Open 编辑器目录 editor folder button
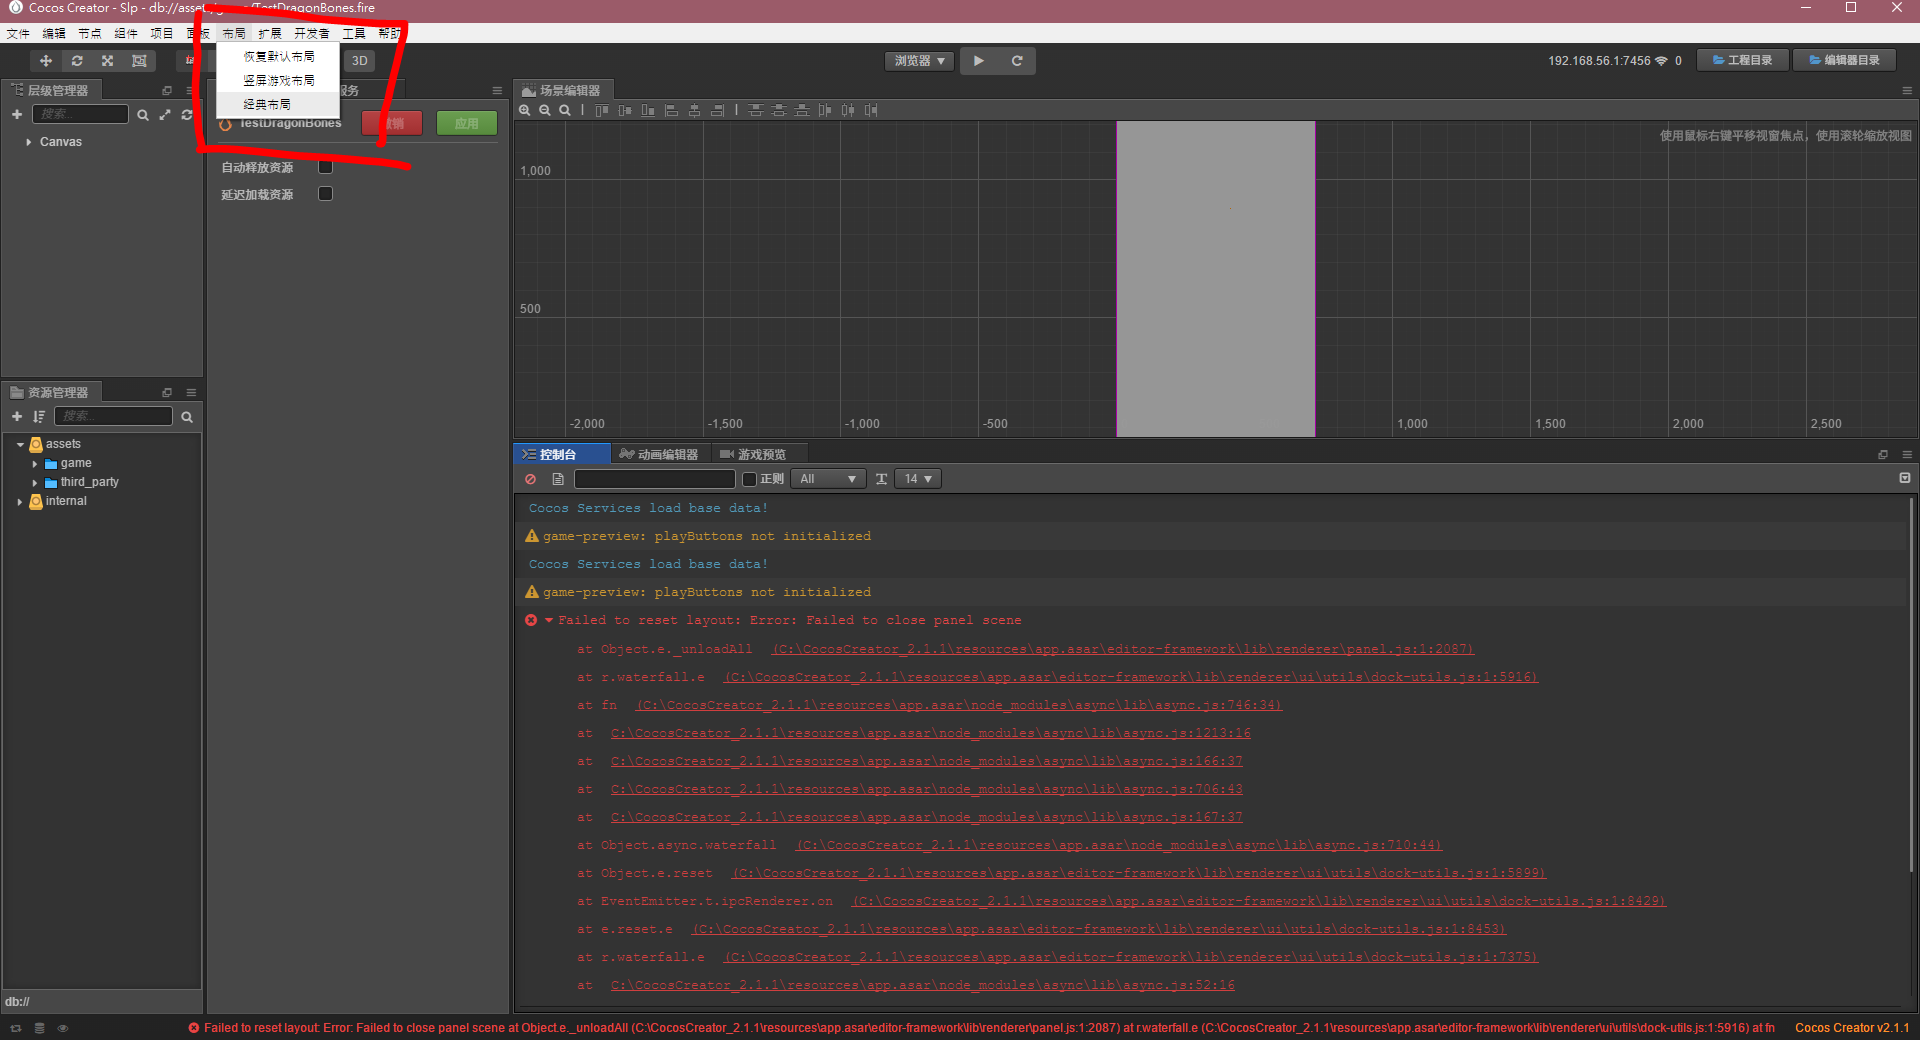Image resolution: width=1920 pixels, height=1040 pixels. (x=1845, y=60)
